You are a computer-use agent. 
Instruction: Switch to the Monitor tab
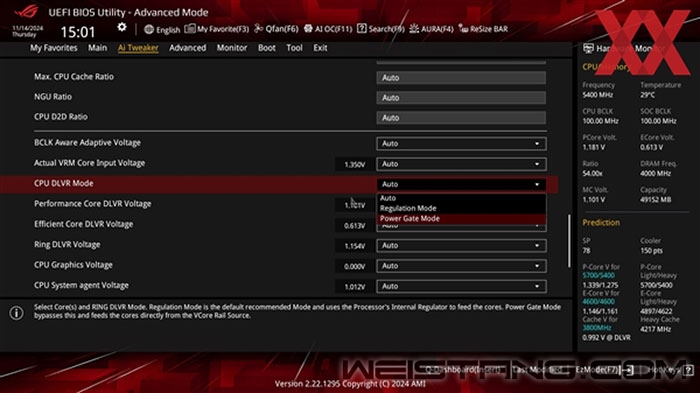(232, 48)
